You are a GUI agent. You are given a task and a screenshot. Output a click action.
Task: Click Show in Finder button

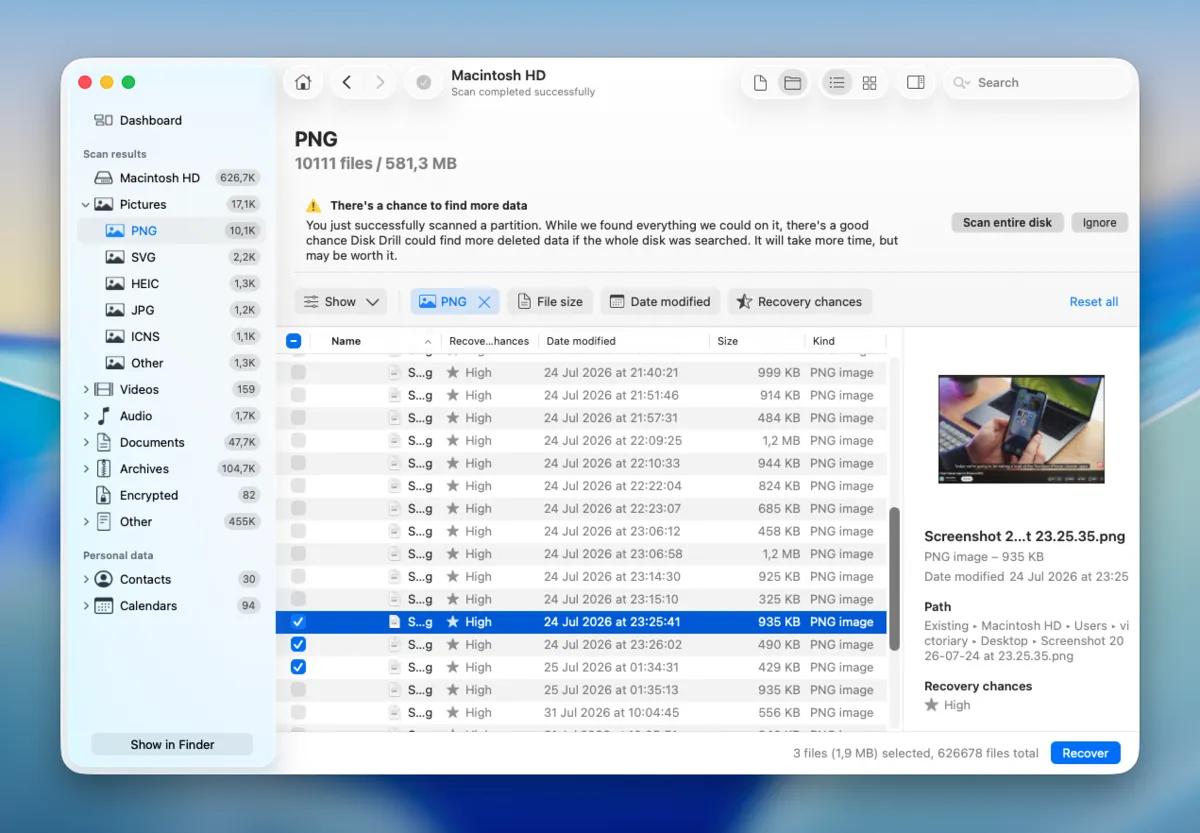click(172, 745)
